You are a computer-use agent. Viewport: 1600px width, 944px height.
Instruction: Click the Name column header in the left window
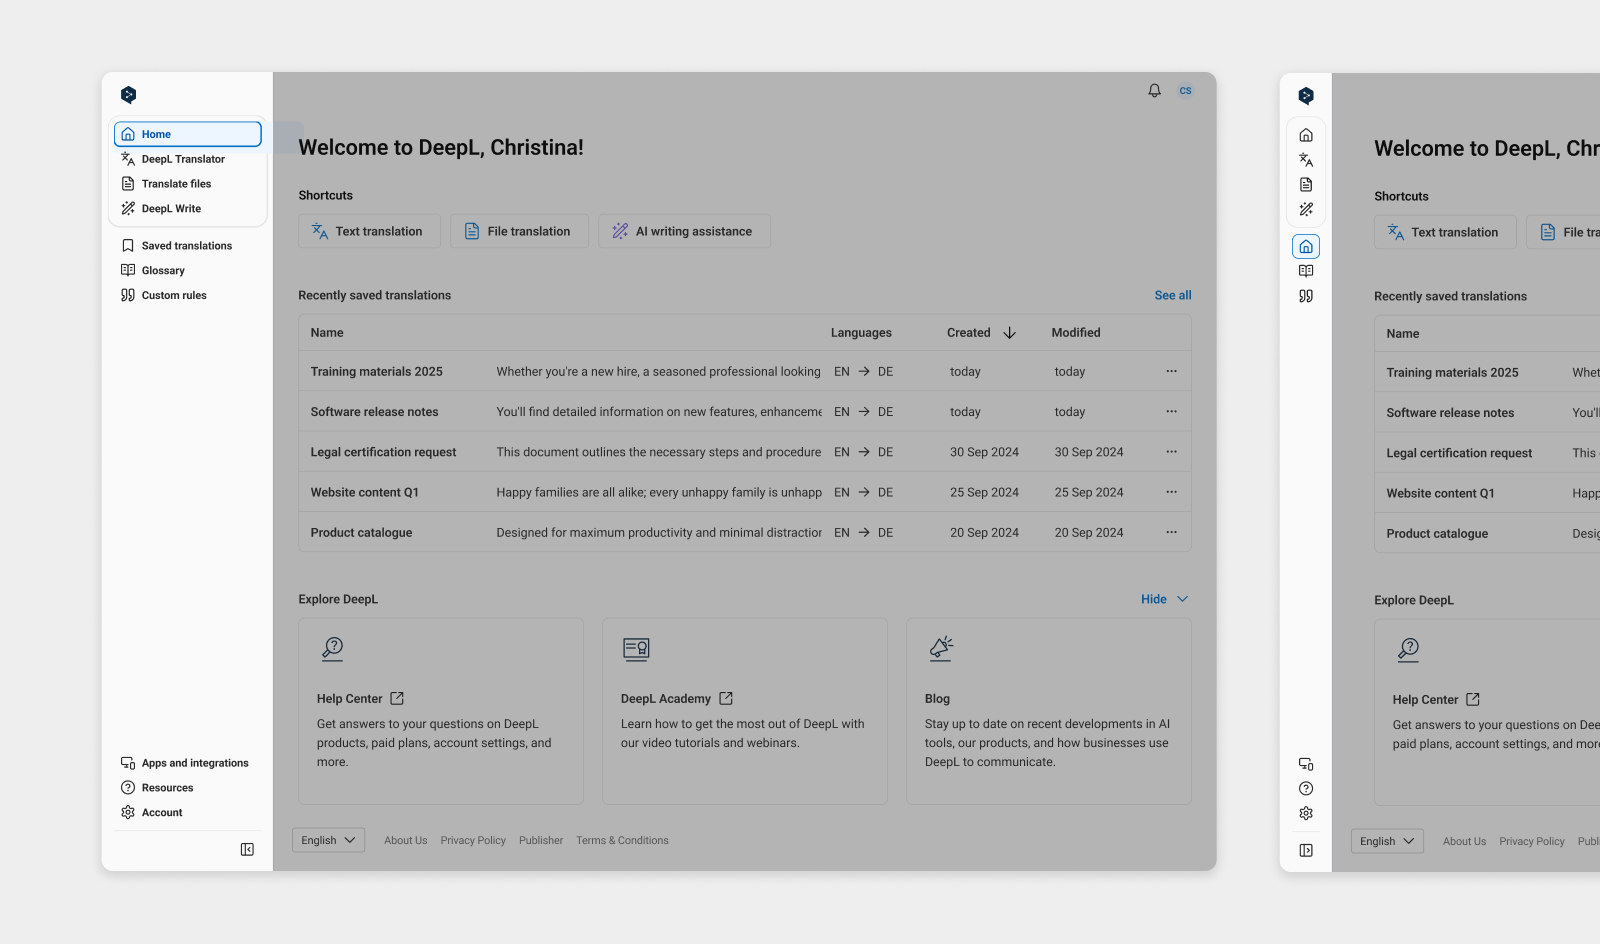click(x=327, y=333)
